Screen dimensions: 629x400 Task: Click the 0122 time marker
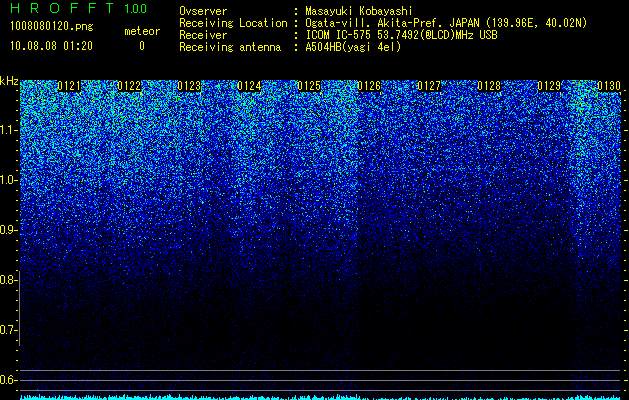pyautogui.click(x=129, y=86)
